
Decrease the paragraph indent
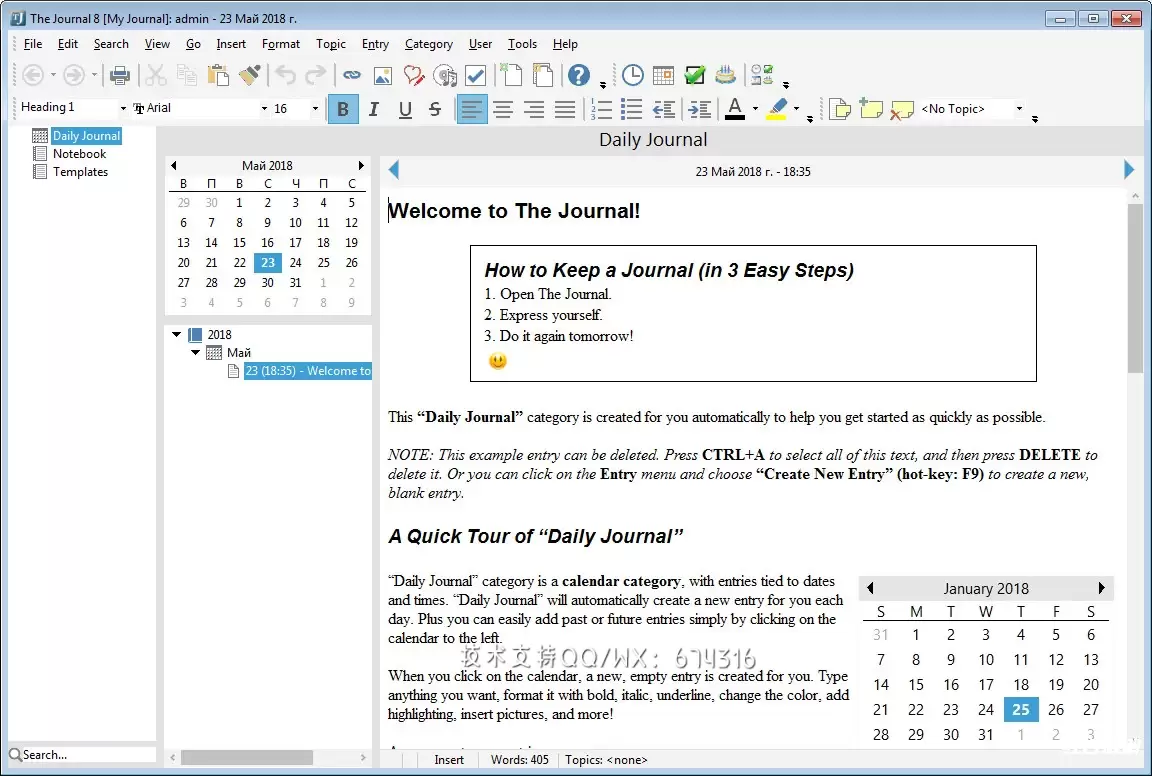coord(663,109)
